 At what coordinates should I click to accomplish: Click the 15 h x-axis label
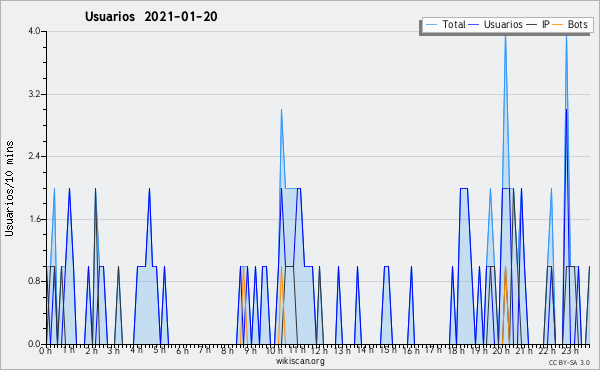388,350
